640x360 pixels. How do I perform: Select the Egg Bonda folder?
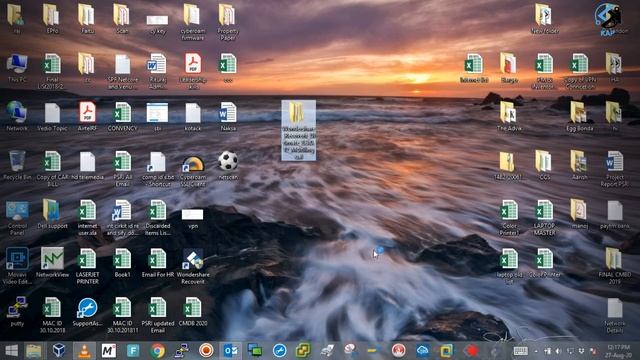pyautogui.click(x=580, y=117)
